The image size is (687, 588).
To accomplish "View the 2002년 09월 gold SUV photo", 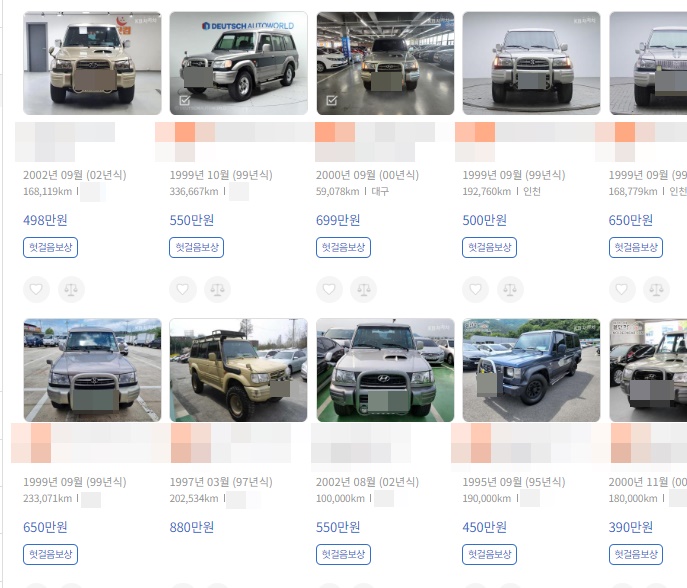I will (92, 64).
